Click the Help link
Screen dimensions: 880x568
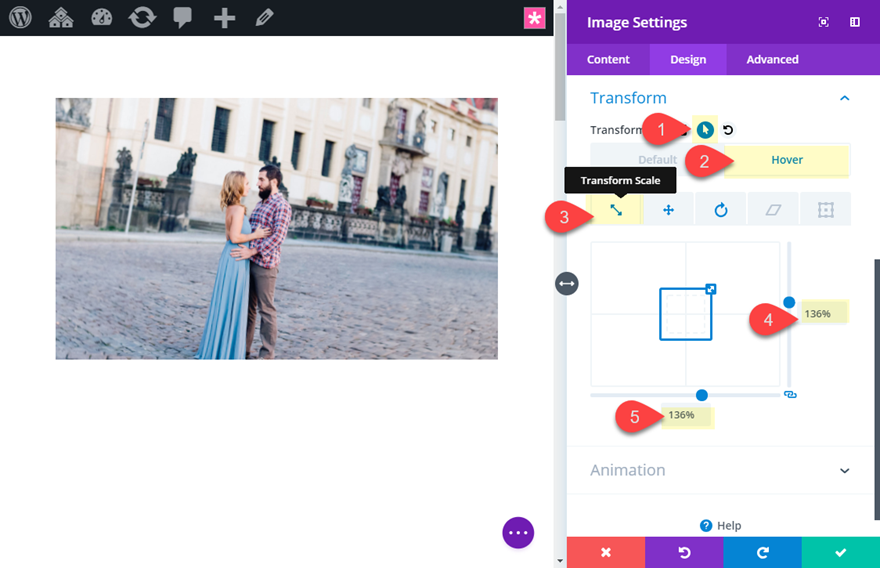tap(720, 526)
